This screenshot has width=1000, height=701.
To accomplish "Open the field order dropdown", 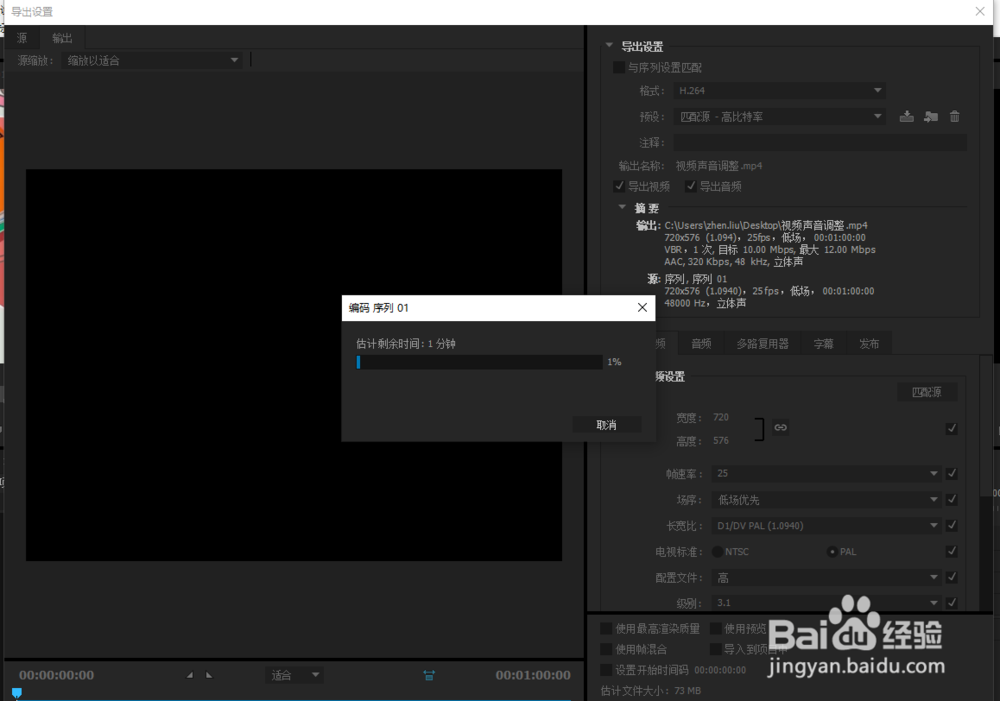I will (827, 499).
